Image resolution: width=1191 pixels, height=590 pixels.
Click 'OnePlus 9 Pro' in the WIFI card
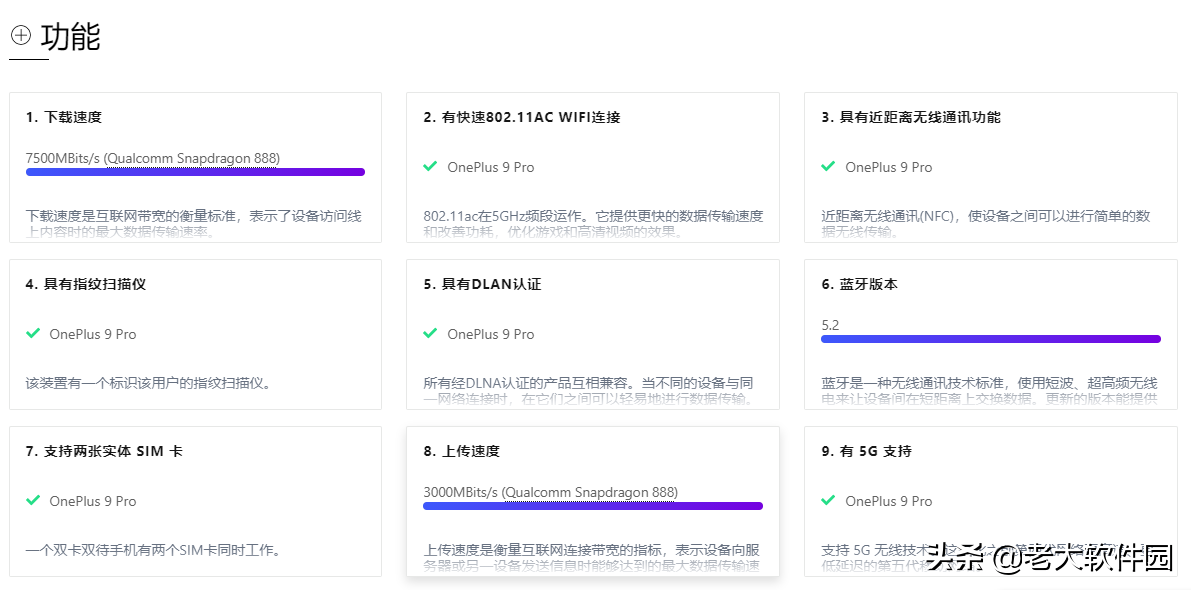[491, 167]
